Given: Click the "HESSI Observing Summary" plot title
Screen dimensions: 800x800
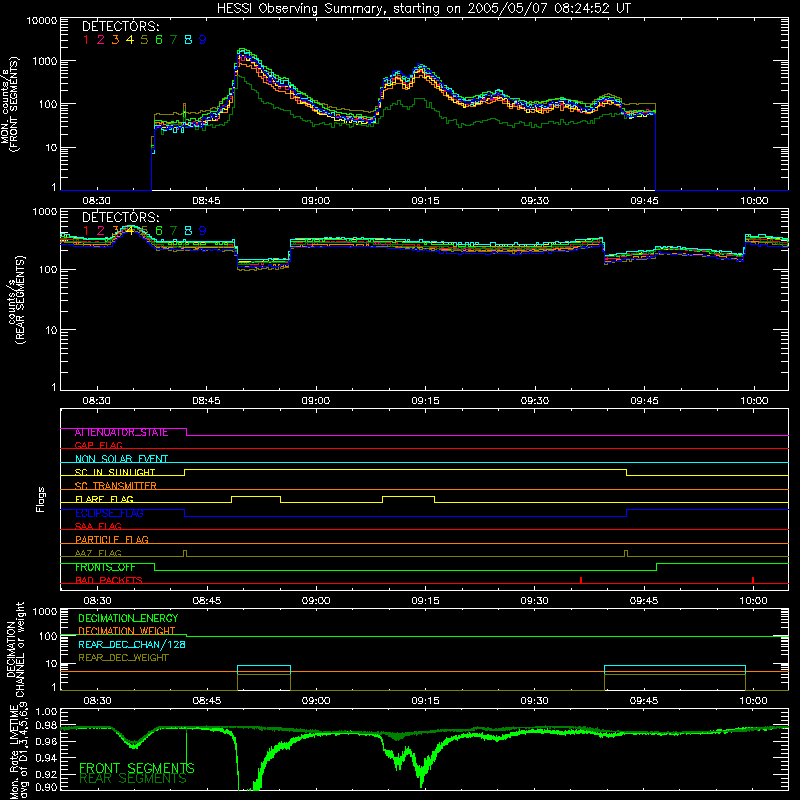Looking at the screenshot, I should [423, 8].
